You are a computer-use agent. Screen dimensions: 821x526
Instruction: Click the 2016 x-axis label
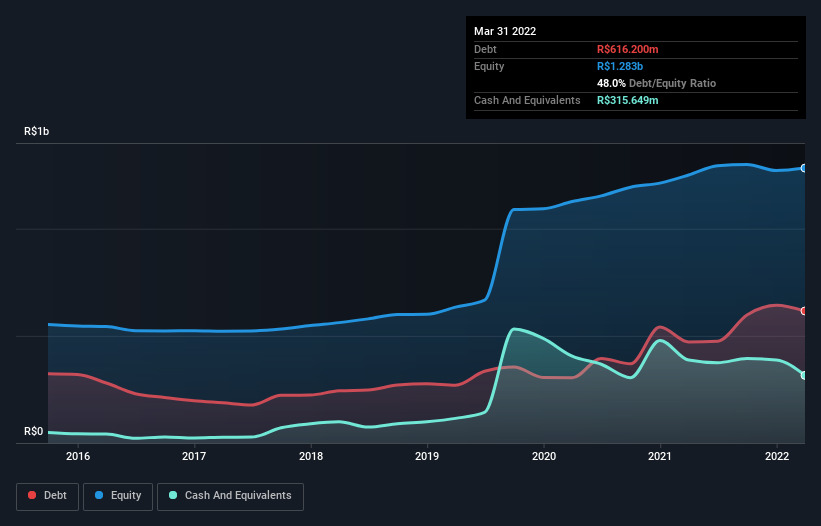click(78, 456)
